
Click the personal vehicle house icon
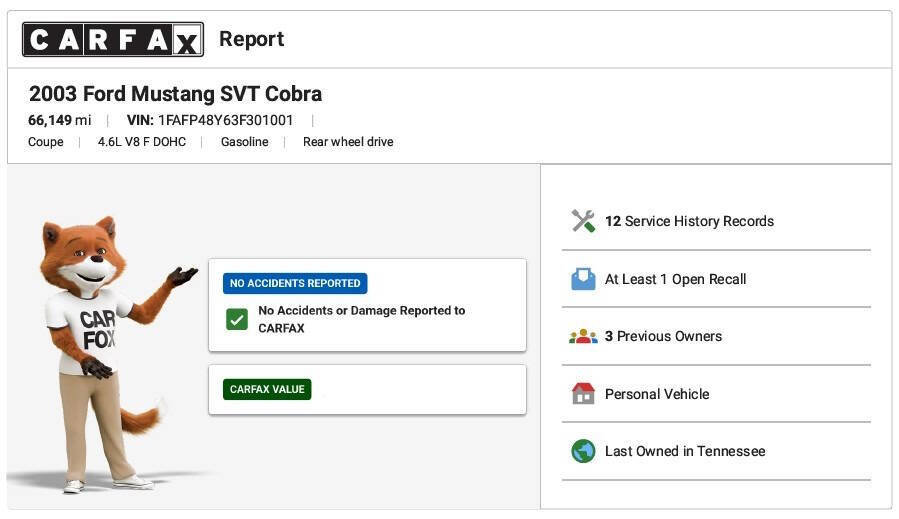point(583,393)
